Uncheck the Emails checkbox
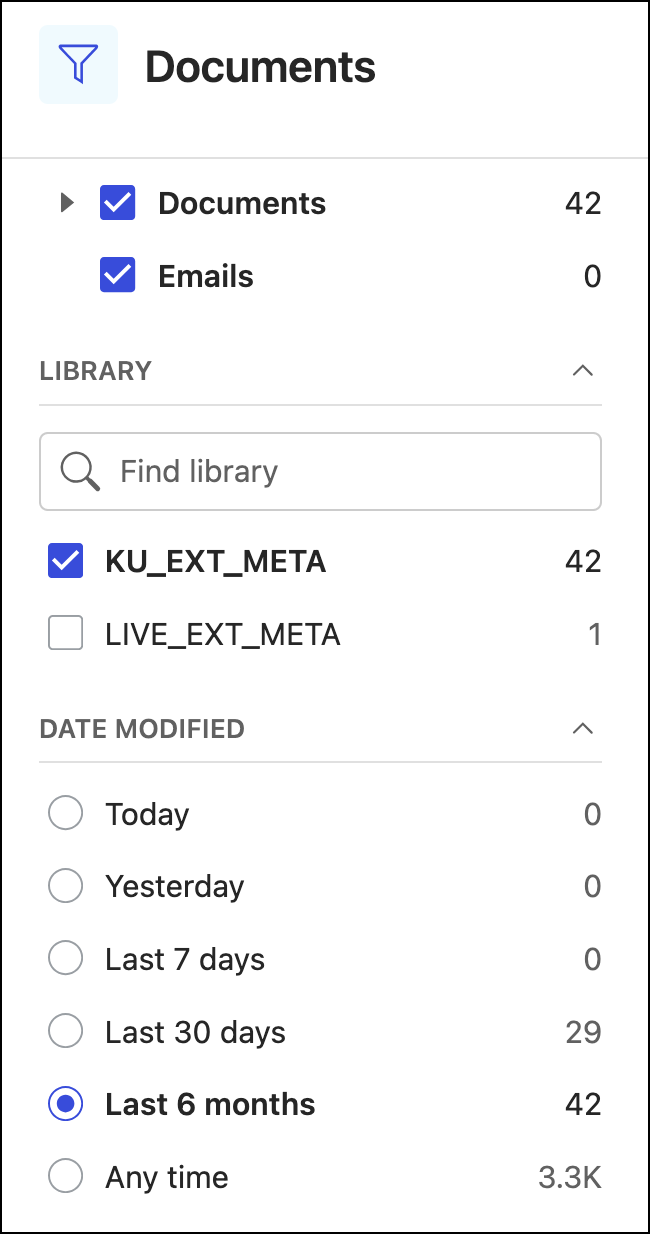Viewport: 650px width, 1234px height. coord(118,276)
